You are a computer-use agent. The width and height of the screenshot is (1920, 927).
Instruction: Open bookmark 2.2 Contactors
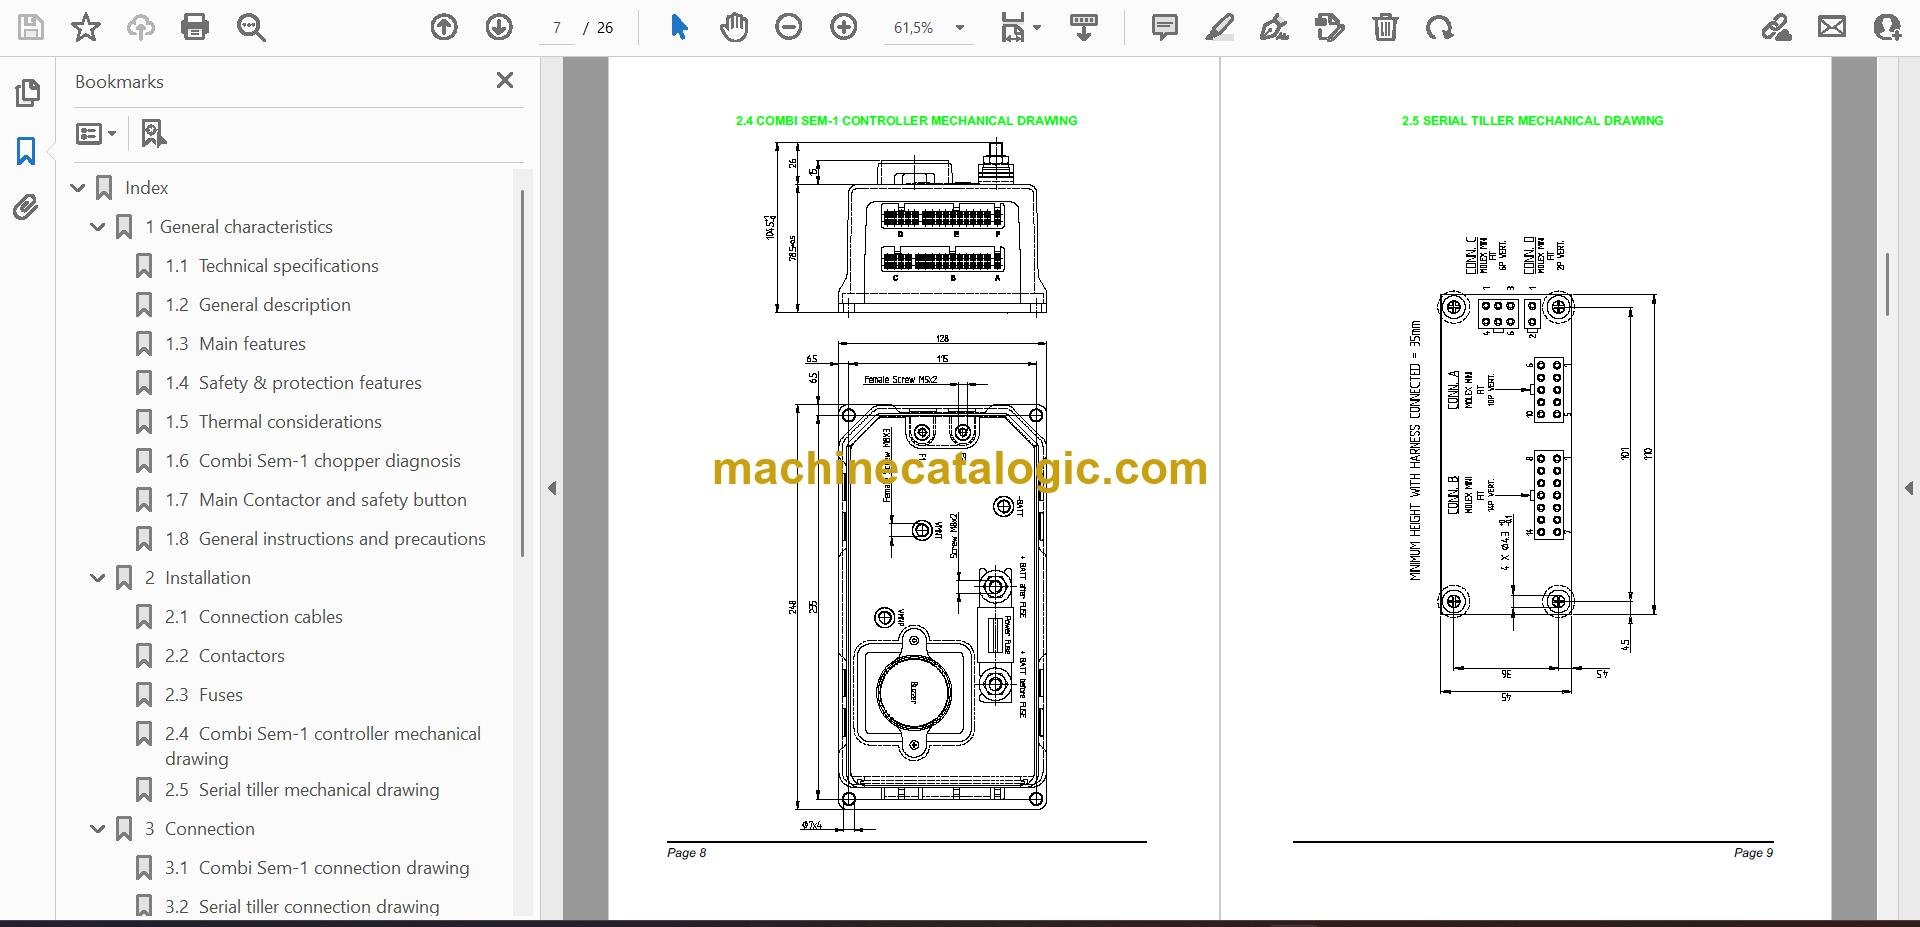[x=225, y=656]
